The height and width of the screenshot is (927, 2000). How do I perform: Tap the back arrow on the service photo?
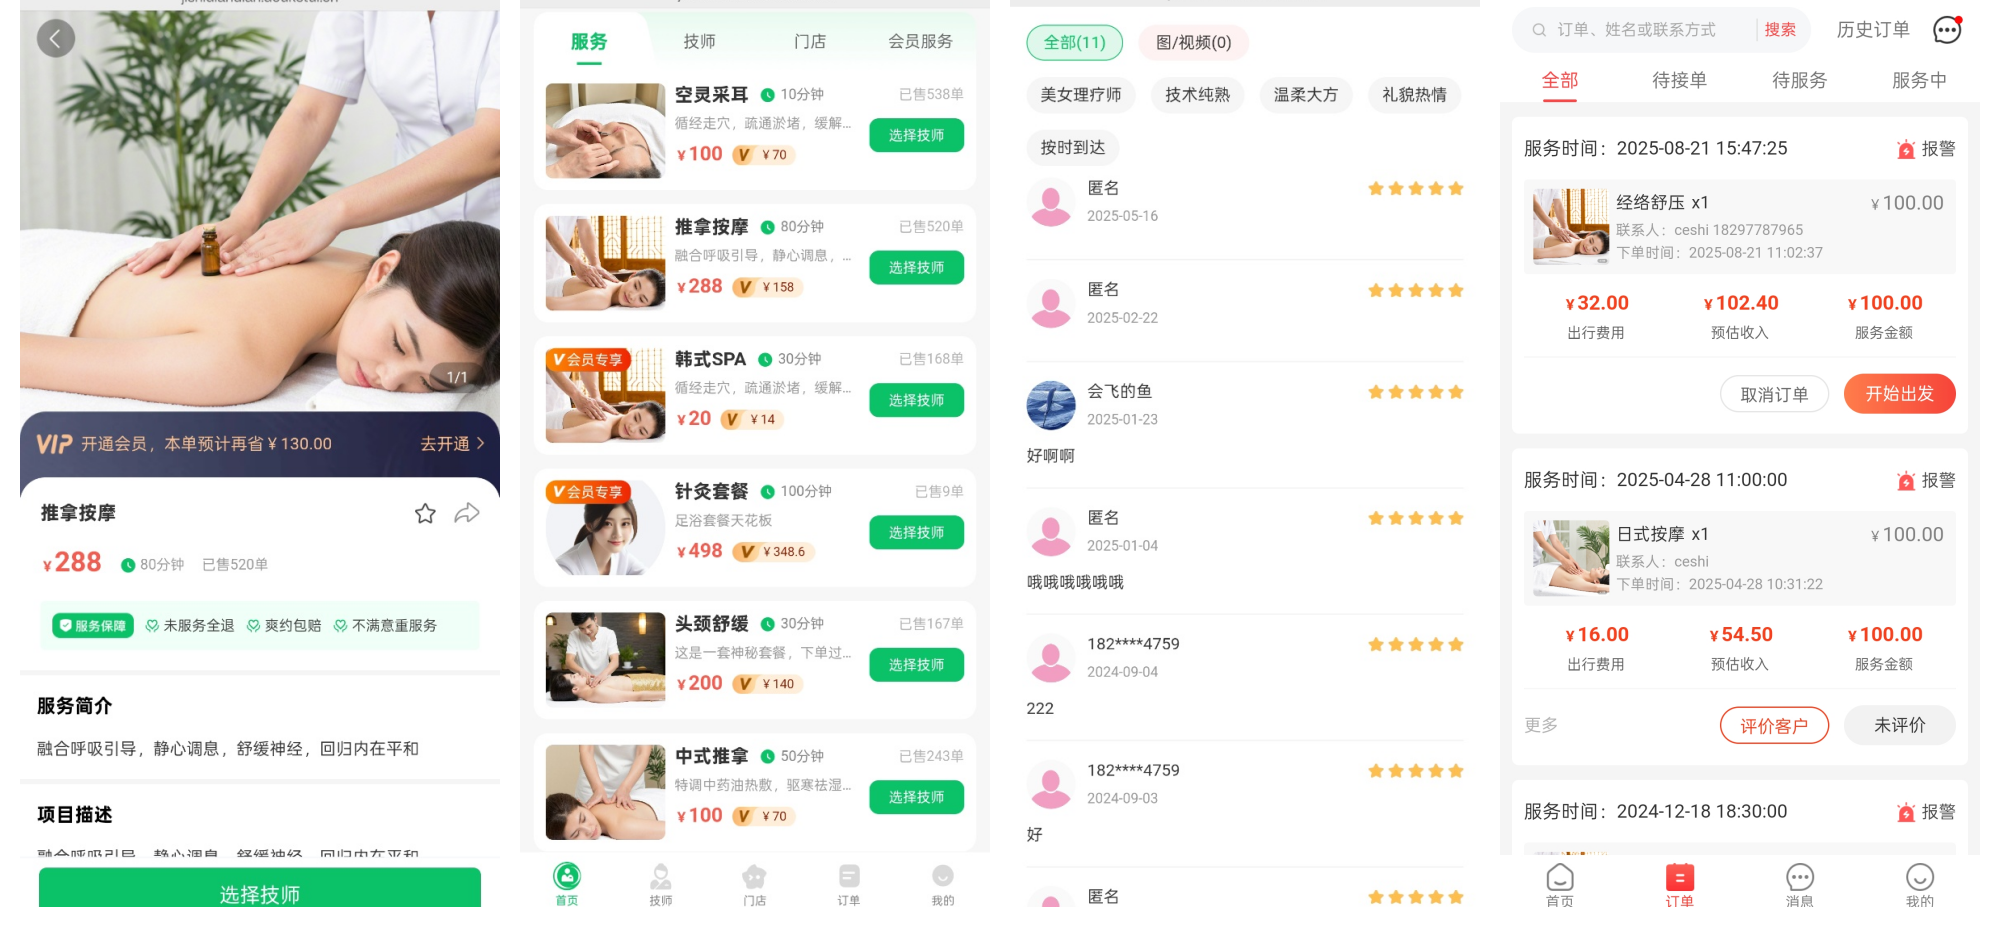coord(56,39)
